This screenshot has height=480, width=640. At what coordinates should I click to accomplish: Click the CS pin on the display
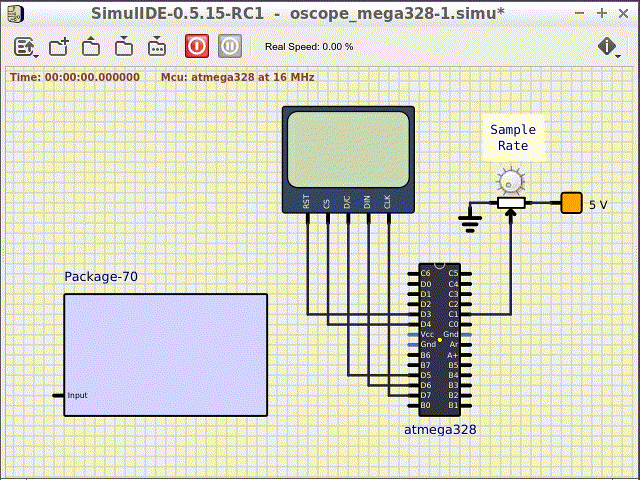[x=328, y=219]
